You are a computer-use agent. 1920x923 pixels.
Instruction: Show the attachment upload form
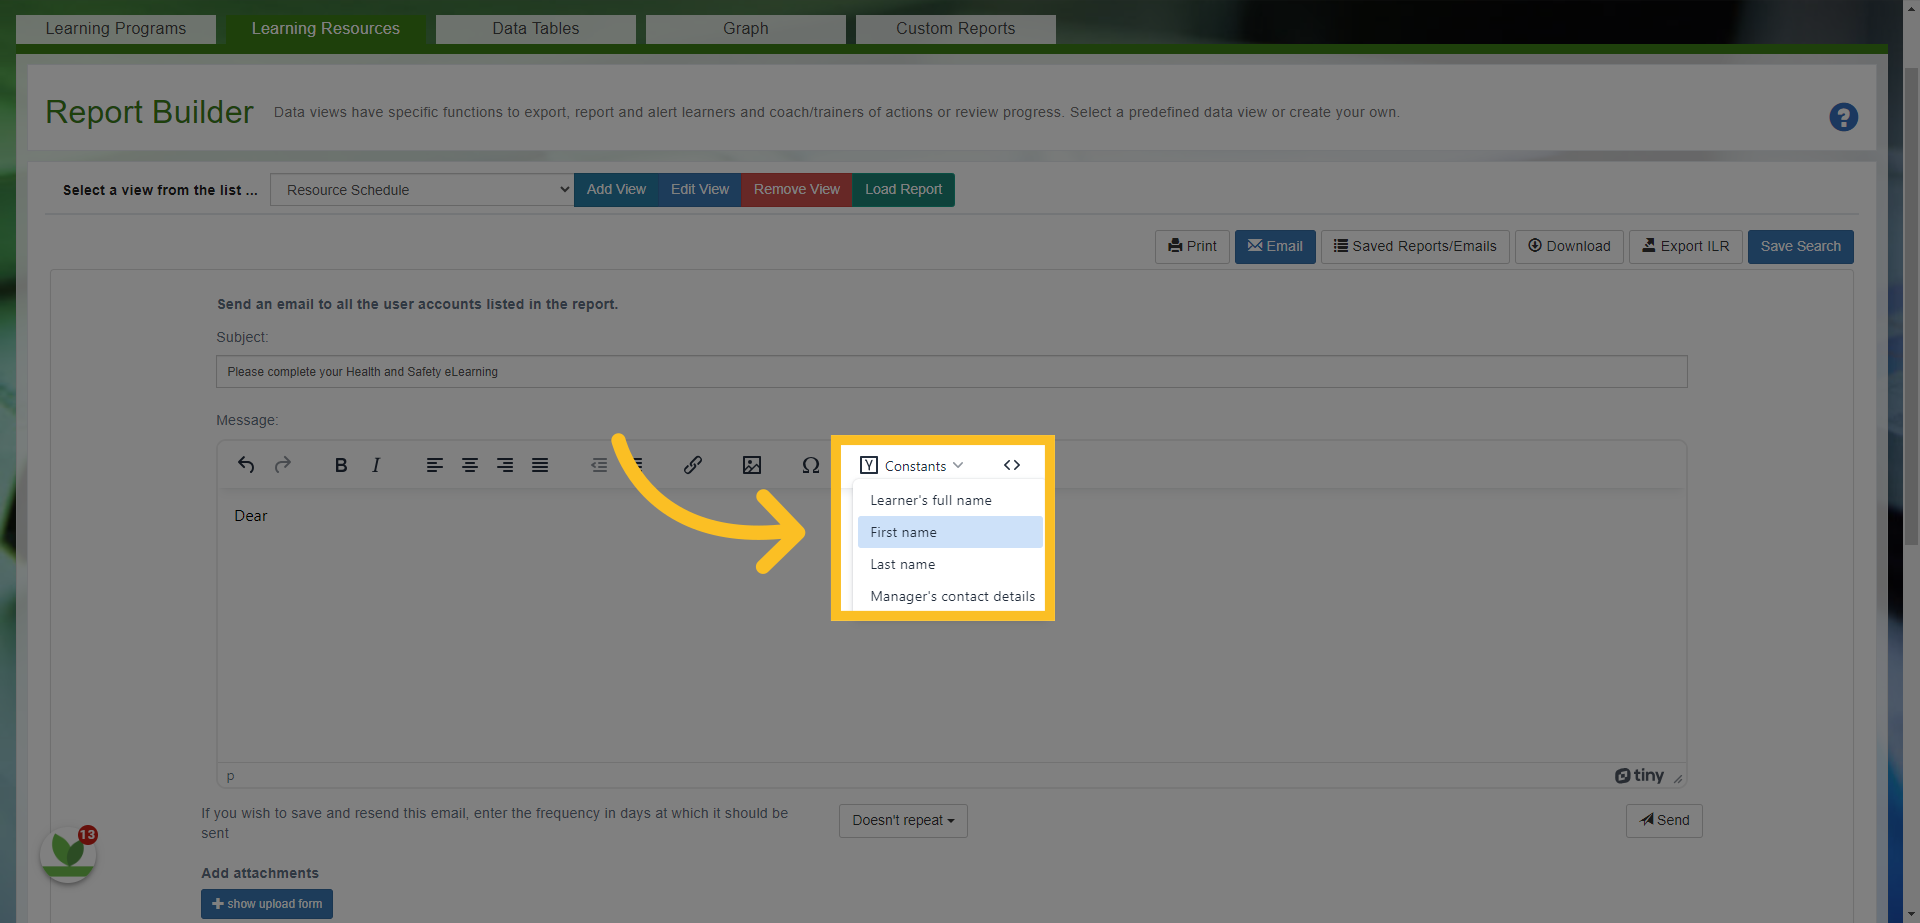pos(267,904)
